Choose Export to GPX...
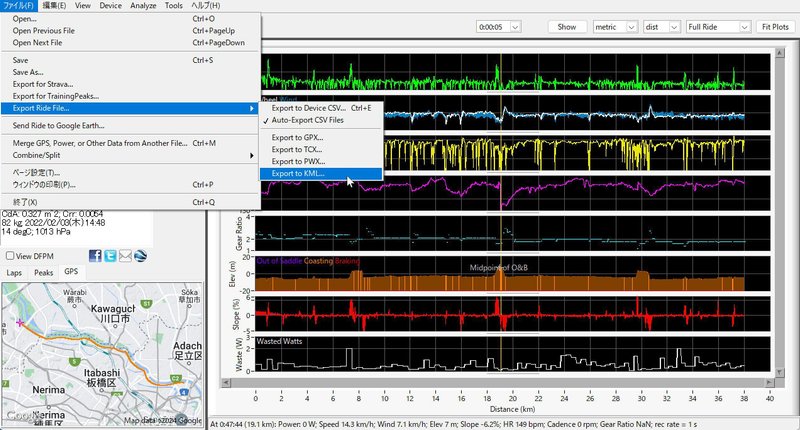Viewport: 800px width, 430px height. [x=321, y=137]
